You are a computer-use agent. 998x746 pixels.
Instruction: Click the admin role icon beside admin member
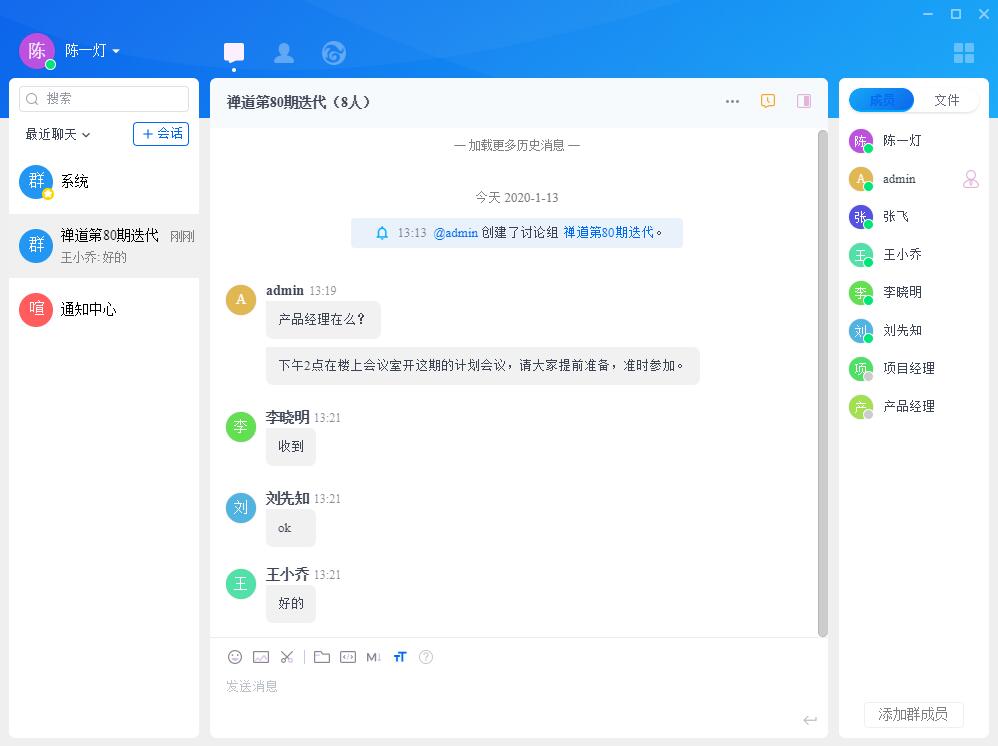(971, 179)
